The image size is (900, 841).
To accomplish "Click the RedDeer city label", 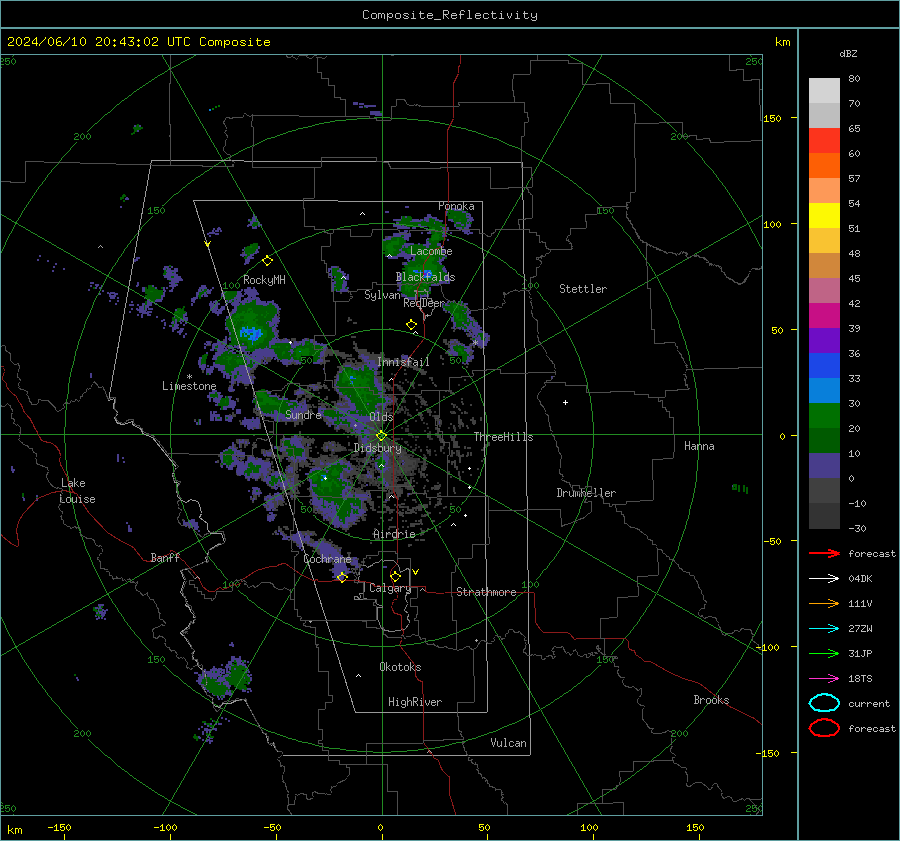I will 424,303.
